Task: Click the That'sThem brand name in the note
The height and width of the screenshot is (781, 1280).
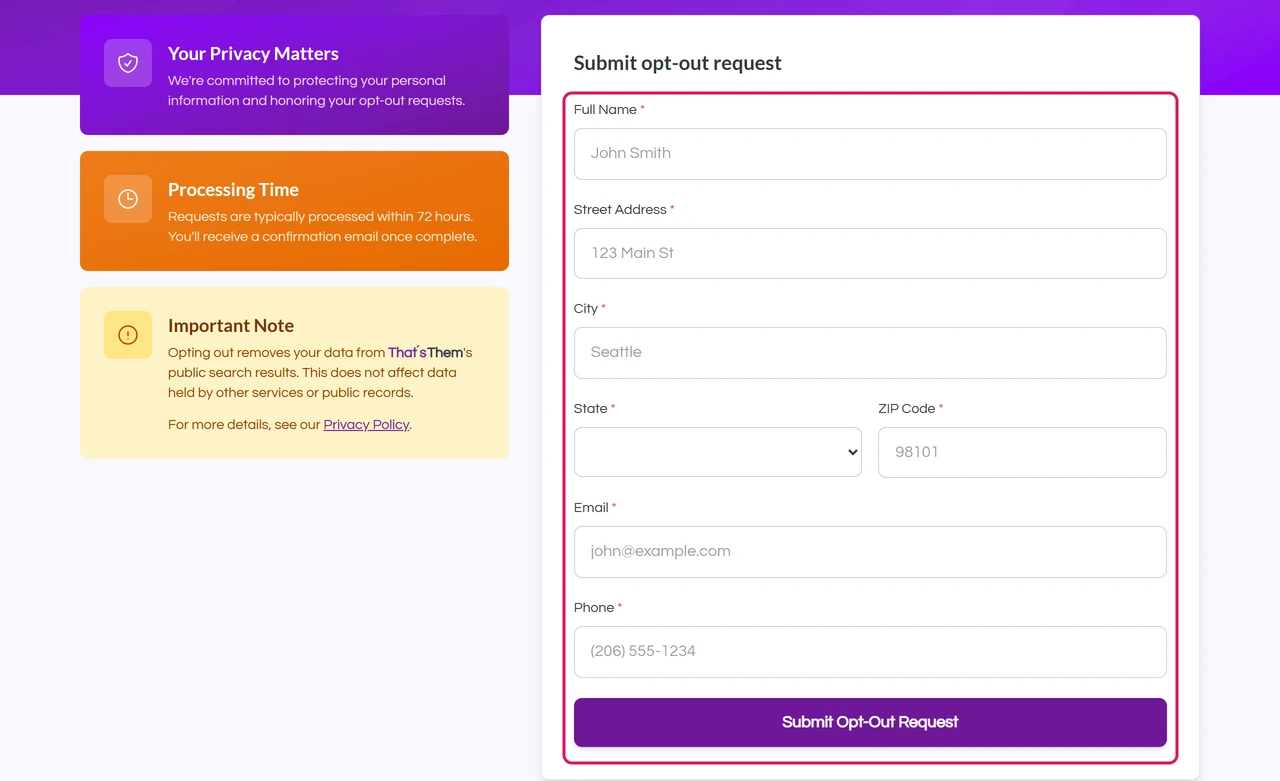Action: (426, 353)
